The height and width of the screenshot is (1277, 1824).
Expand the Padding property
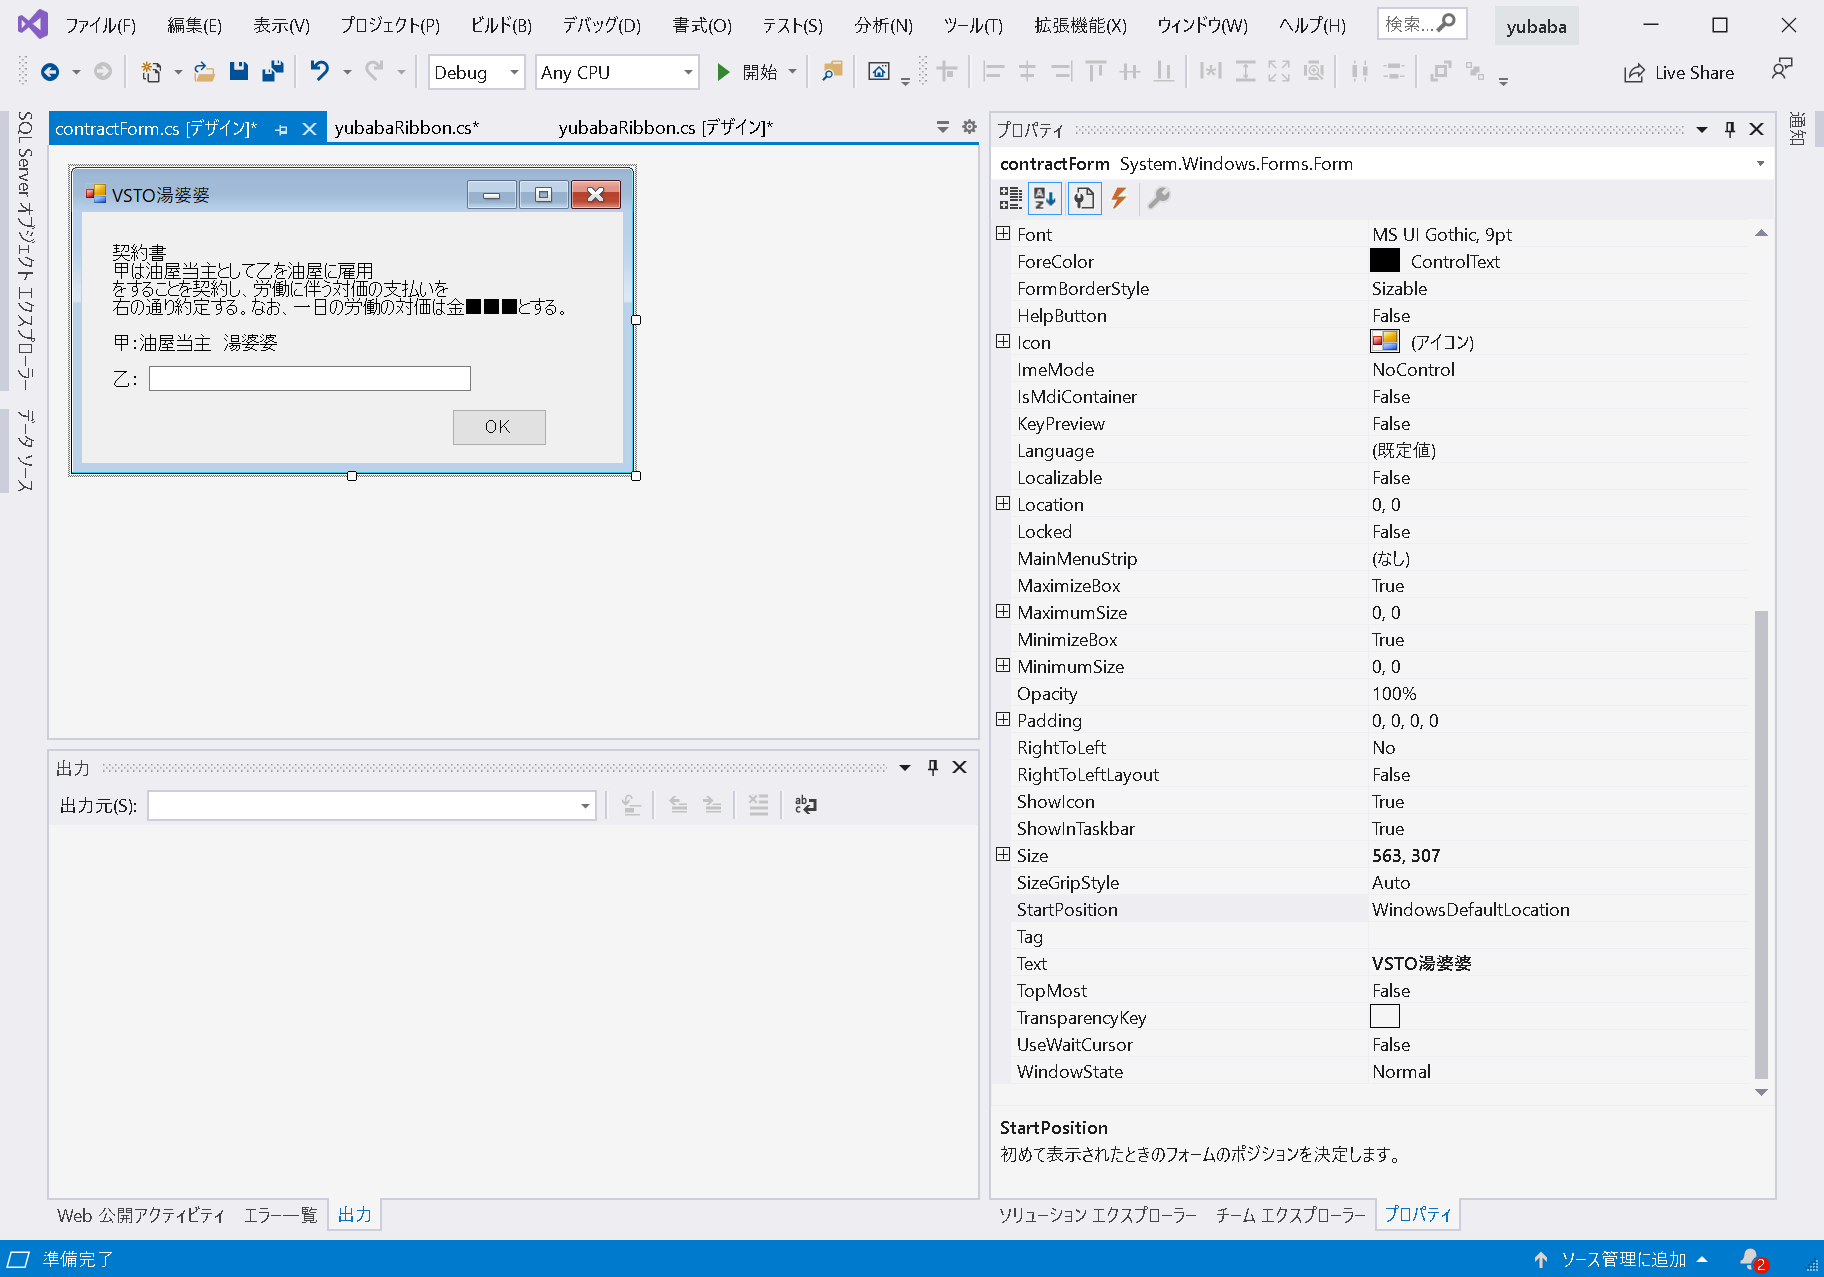tap(1003, 720)
